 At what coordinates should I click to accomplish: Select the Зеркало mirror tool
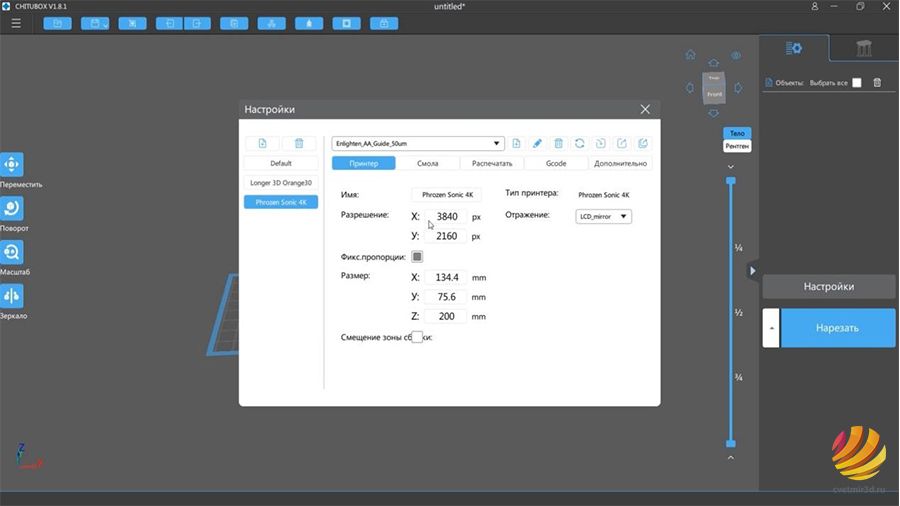click(12, 296)
